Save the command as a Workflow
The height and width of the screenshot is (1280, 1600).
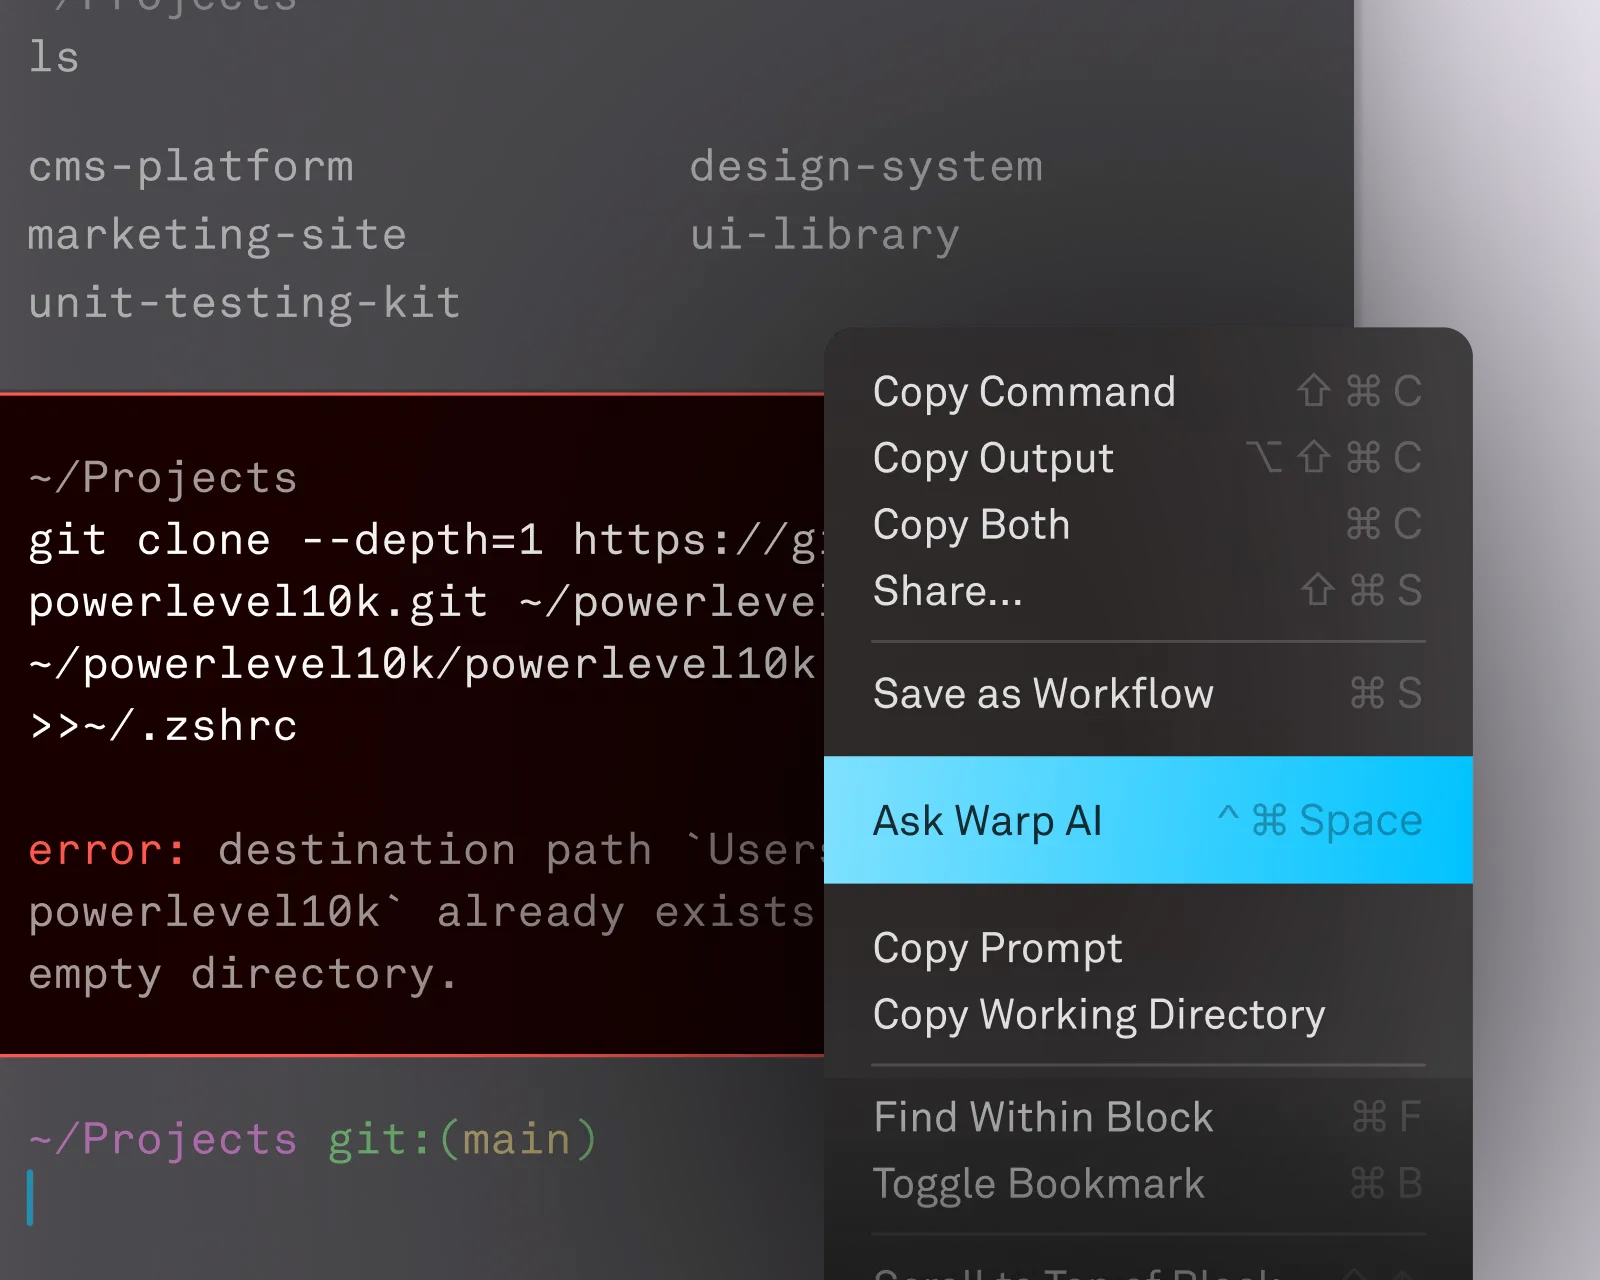coord(1042,692)
